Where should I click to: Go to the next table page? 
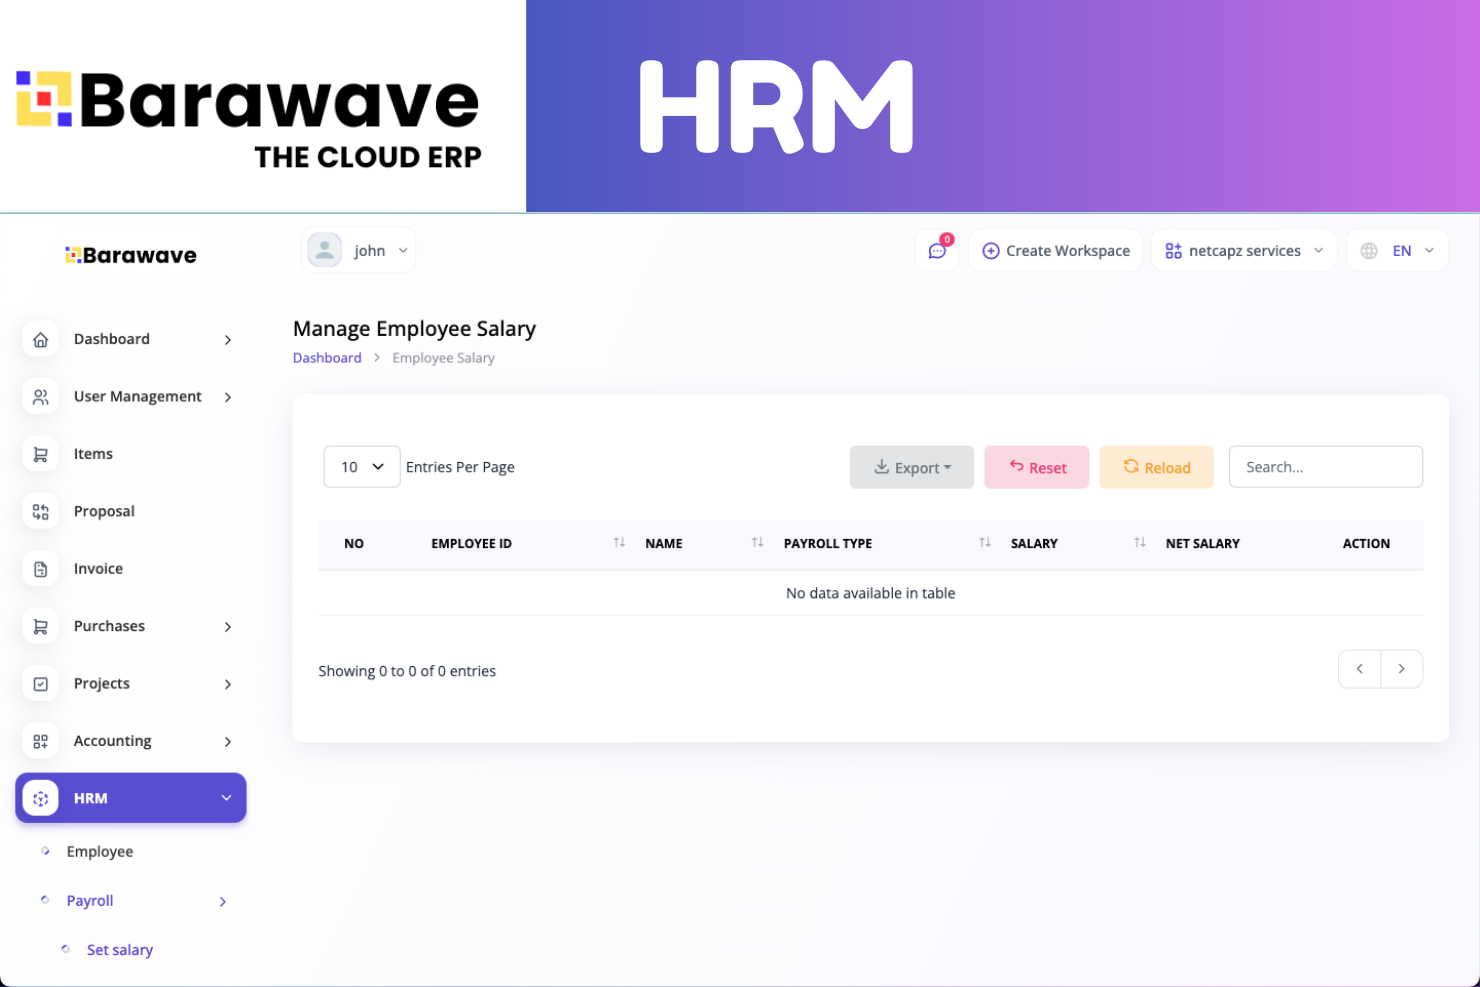tap(1401, 669)
